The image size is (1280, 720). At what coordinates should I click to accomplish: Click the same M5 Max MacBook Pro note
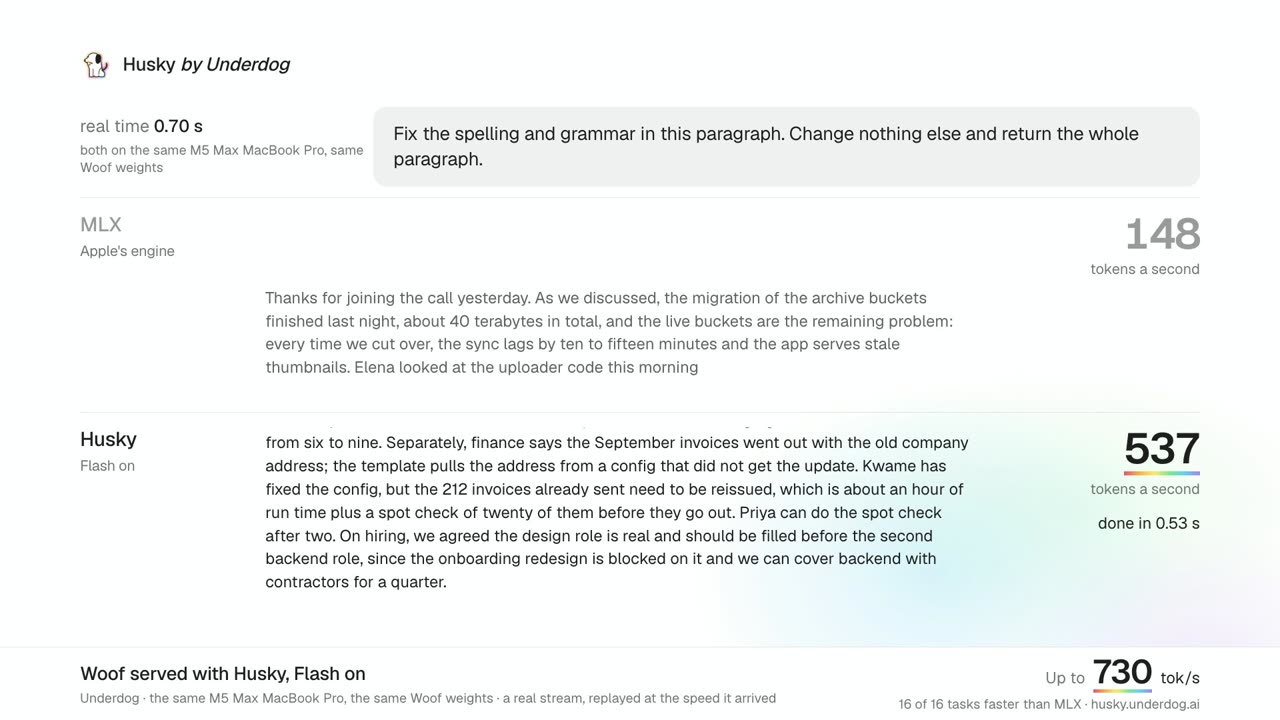222,159
